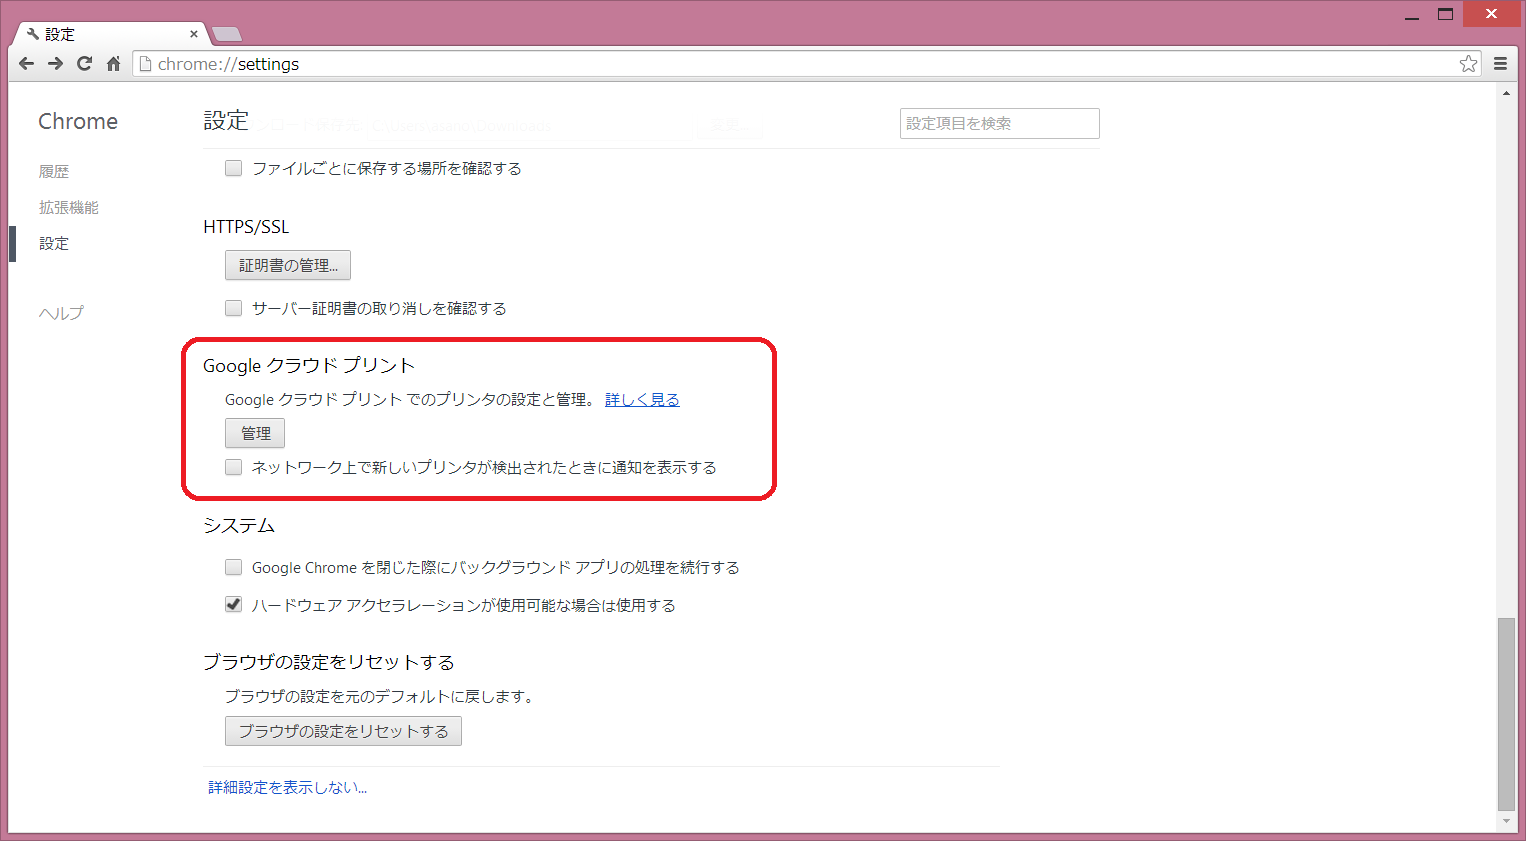1526x841 pixels.
Task: Open the Chrome hamburger menu
Action: [1500, 64]
